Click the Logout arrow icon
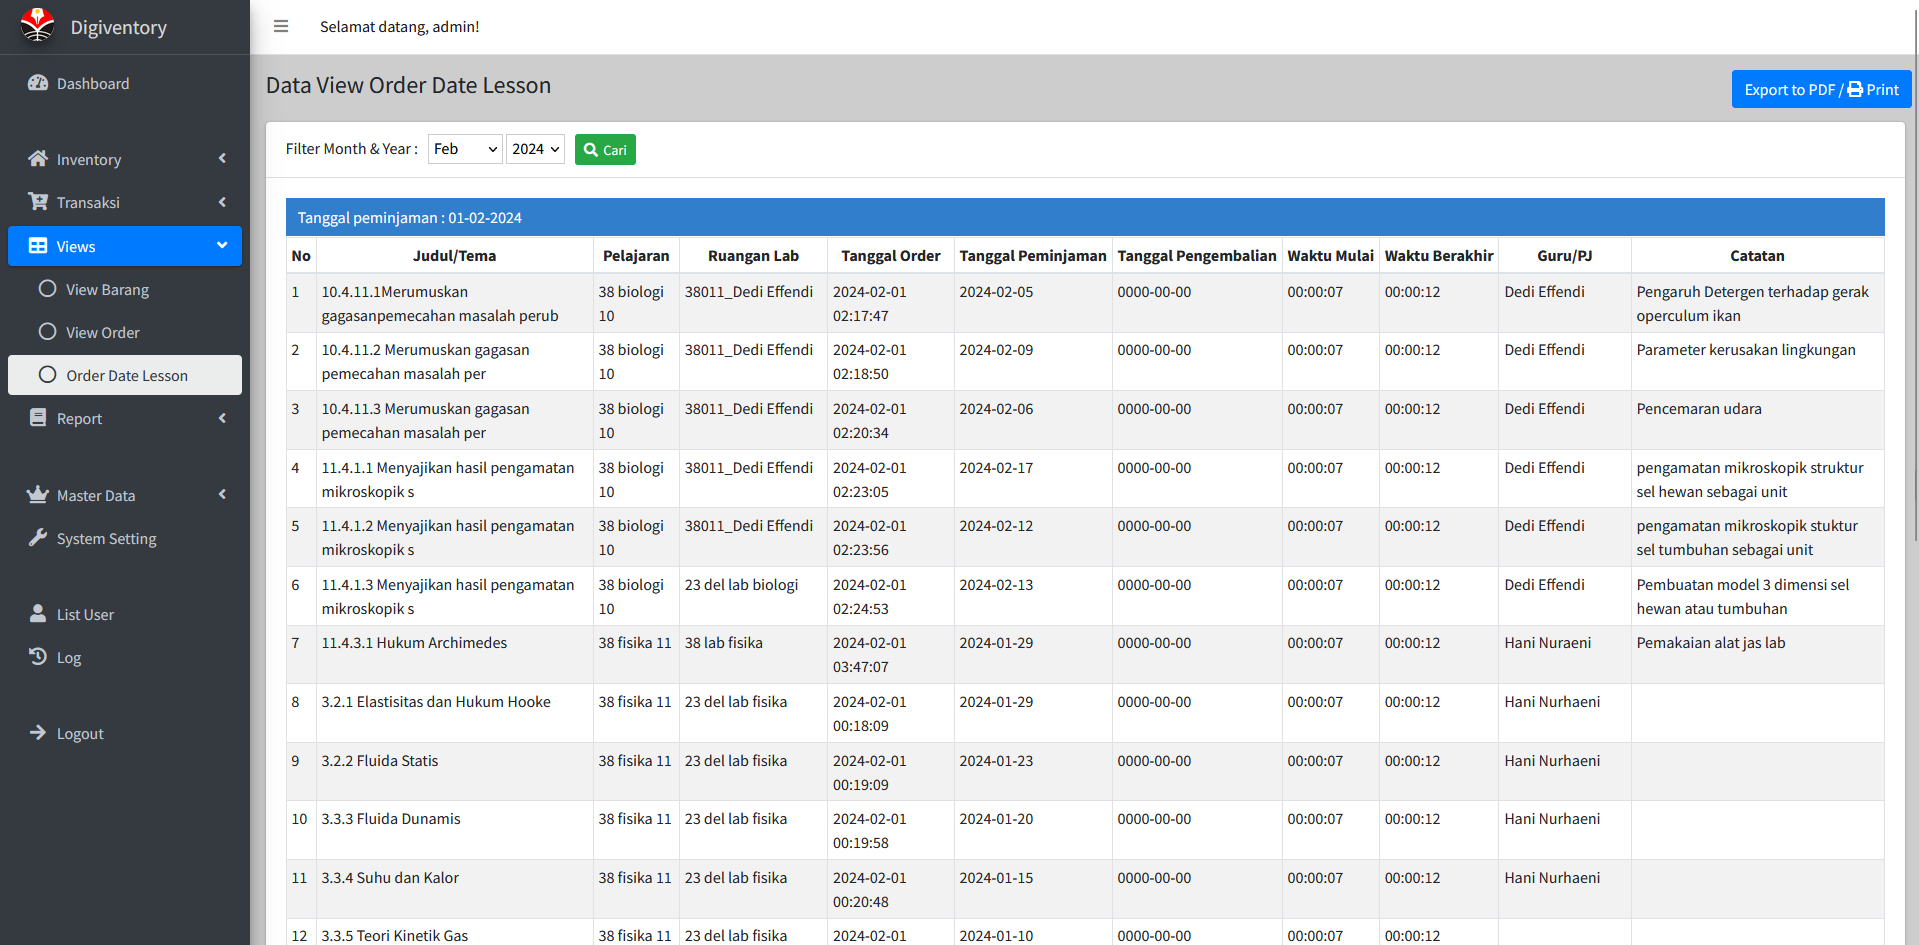 38,733
